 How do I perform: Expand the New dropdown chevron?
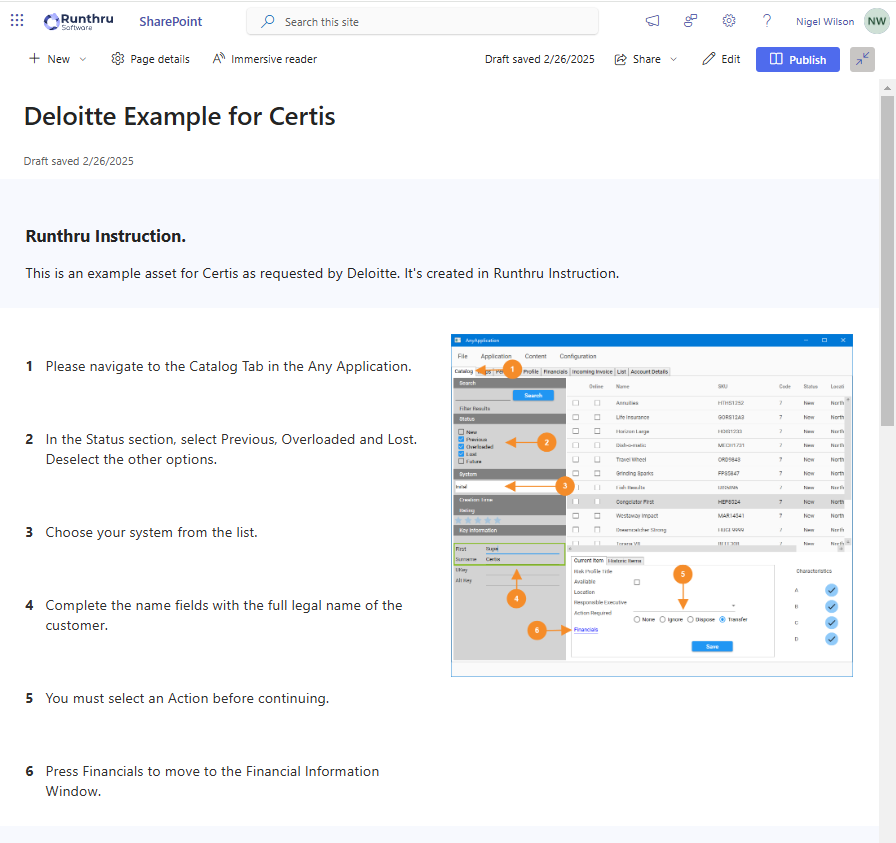[83, 59]
